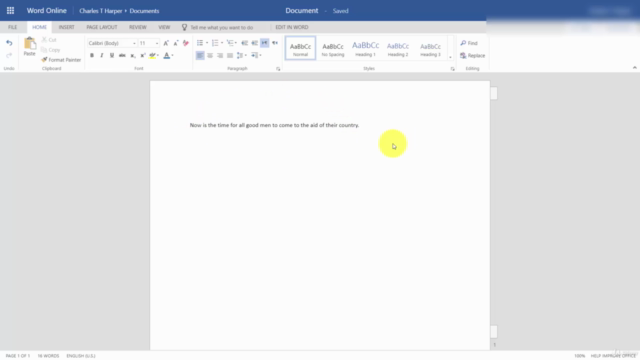Click the Decrease Indent icon
This screenshot has height=360, width=640.
pos(244,43)
